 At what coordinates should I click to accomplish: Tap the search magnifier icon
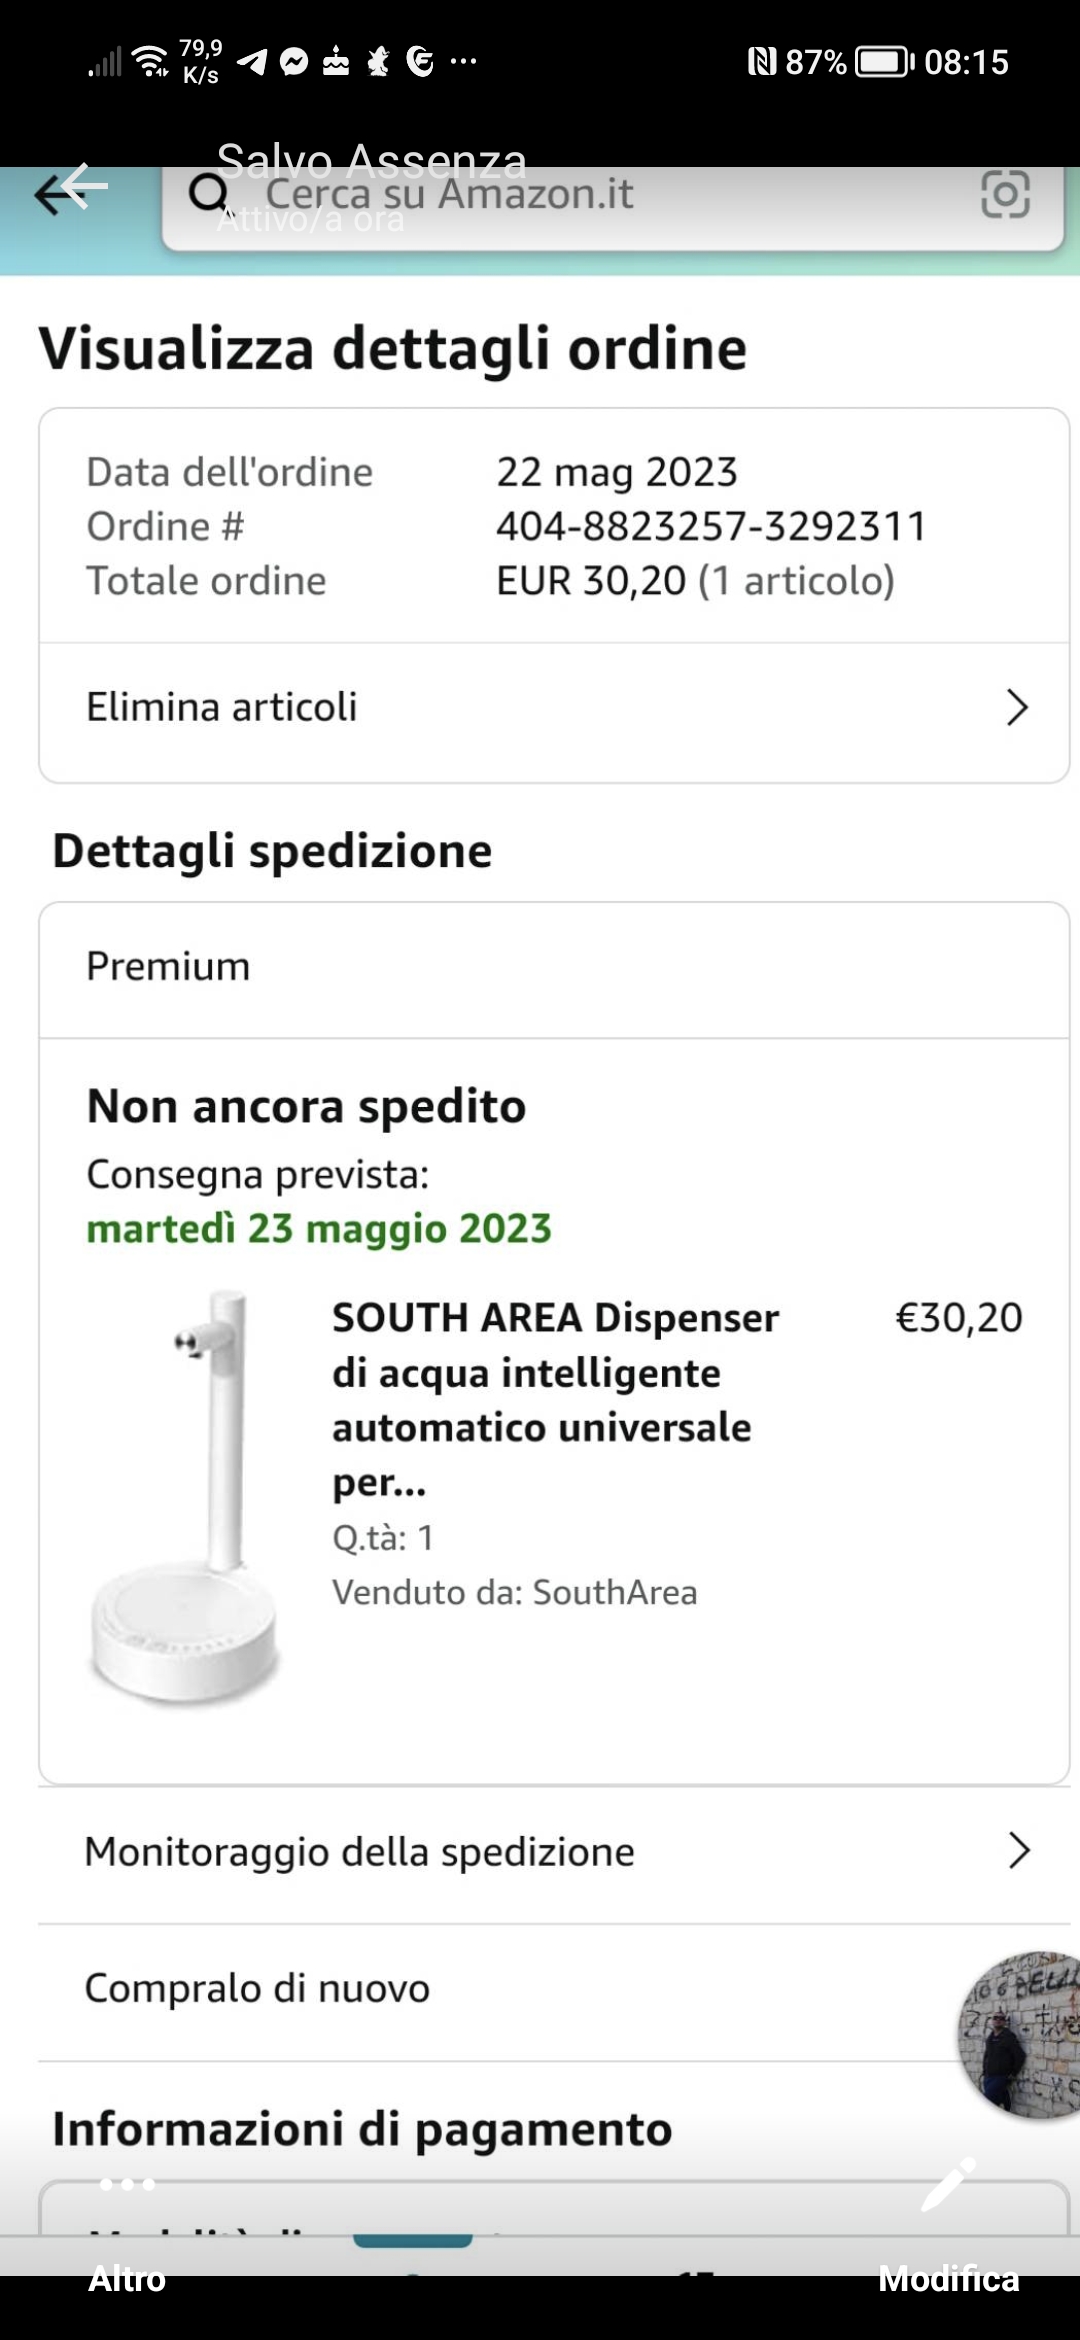coord(209,194)
